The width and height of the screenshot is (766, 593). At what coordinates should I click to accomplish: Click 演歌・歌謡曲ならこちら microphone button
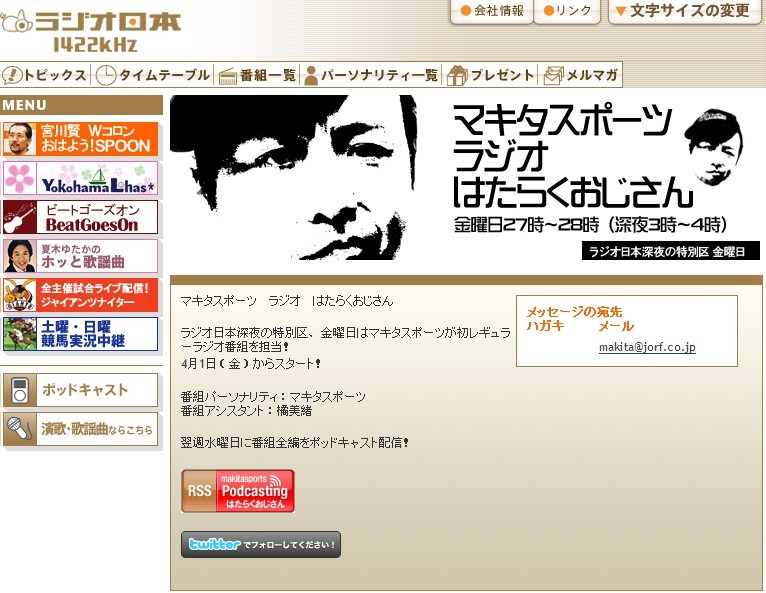click(x=81, y=429)
